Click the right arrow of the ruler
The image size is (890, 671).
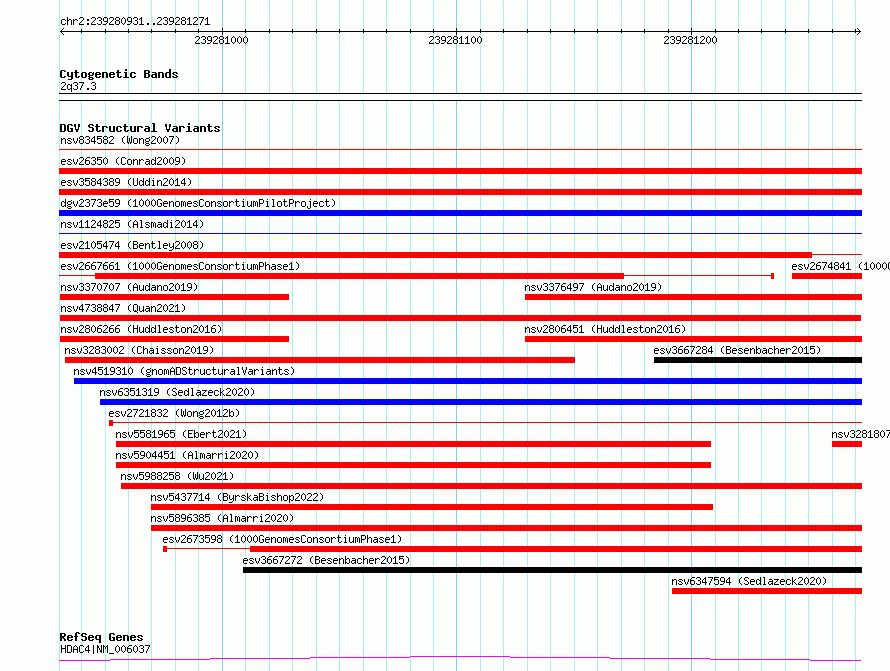[859, 31]
